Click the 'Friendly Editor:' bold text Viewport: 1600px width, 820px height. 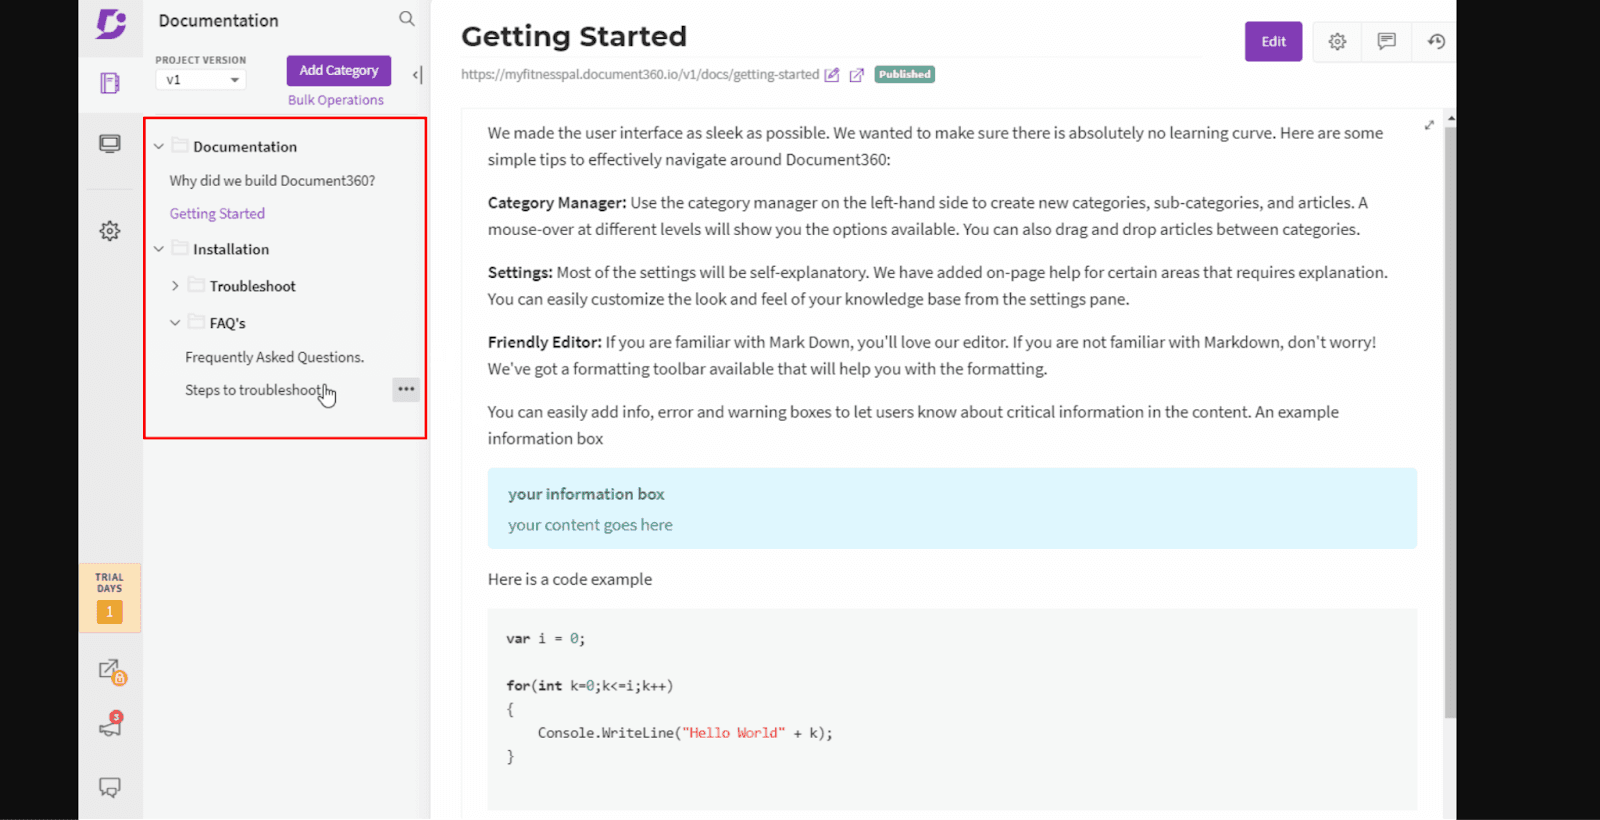tap(545, 342)
